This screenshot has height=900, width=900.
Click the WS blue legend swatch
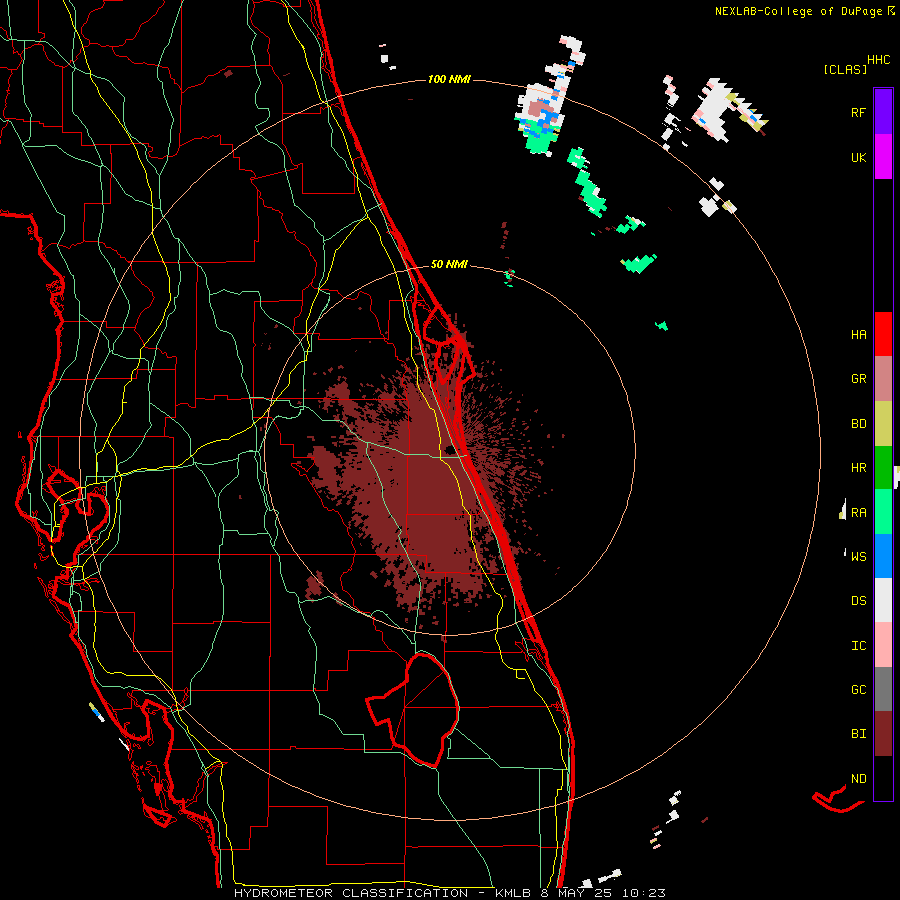(883, 556)
